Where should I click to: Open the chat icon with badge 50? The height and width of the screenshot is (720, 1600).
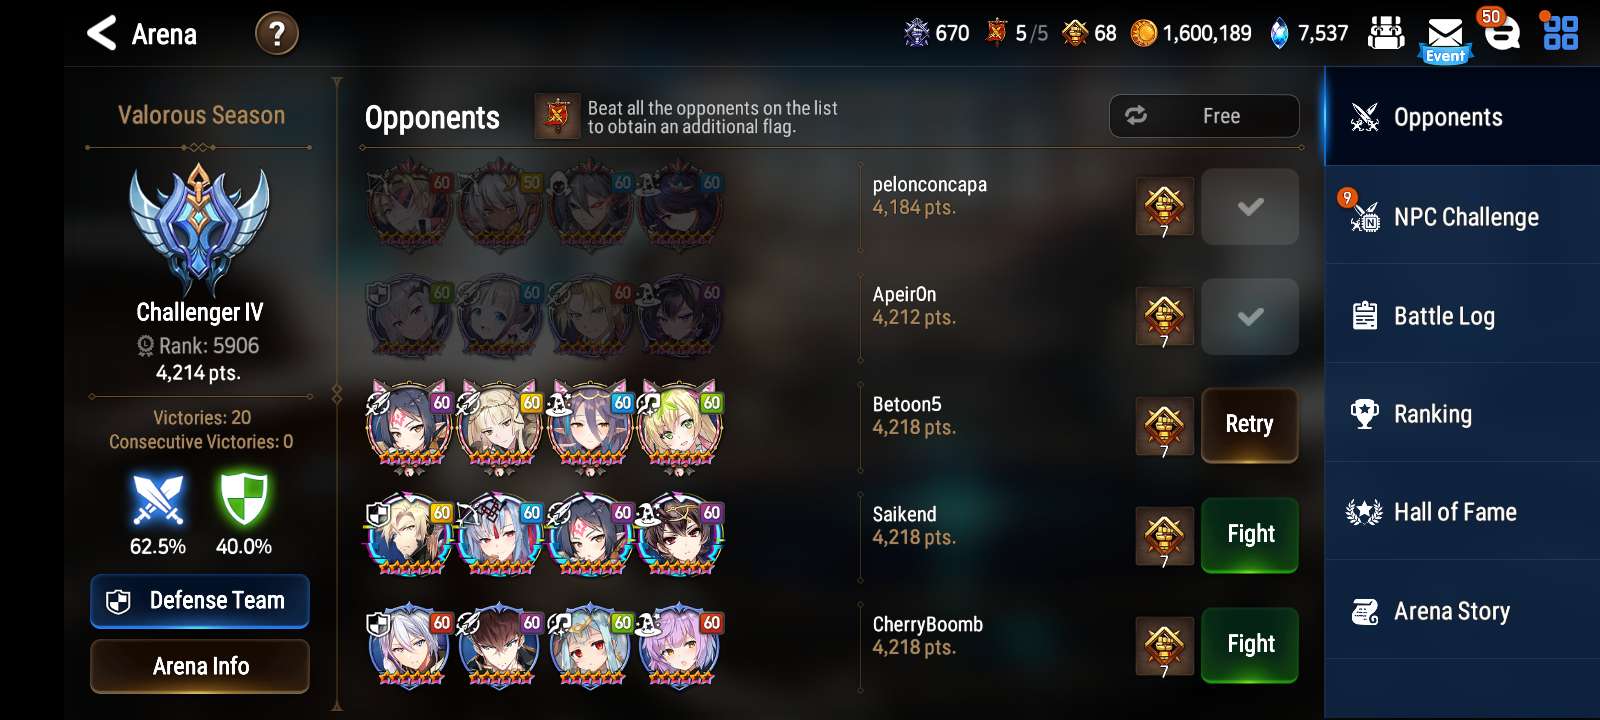pyautogui.click(x=1501, y=30)
